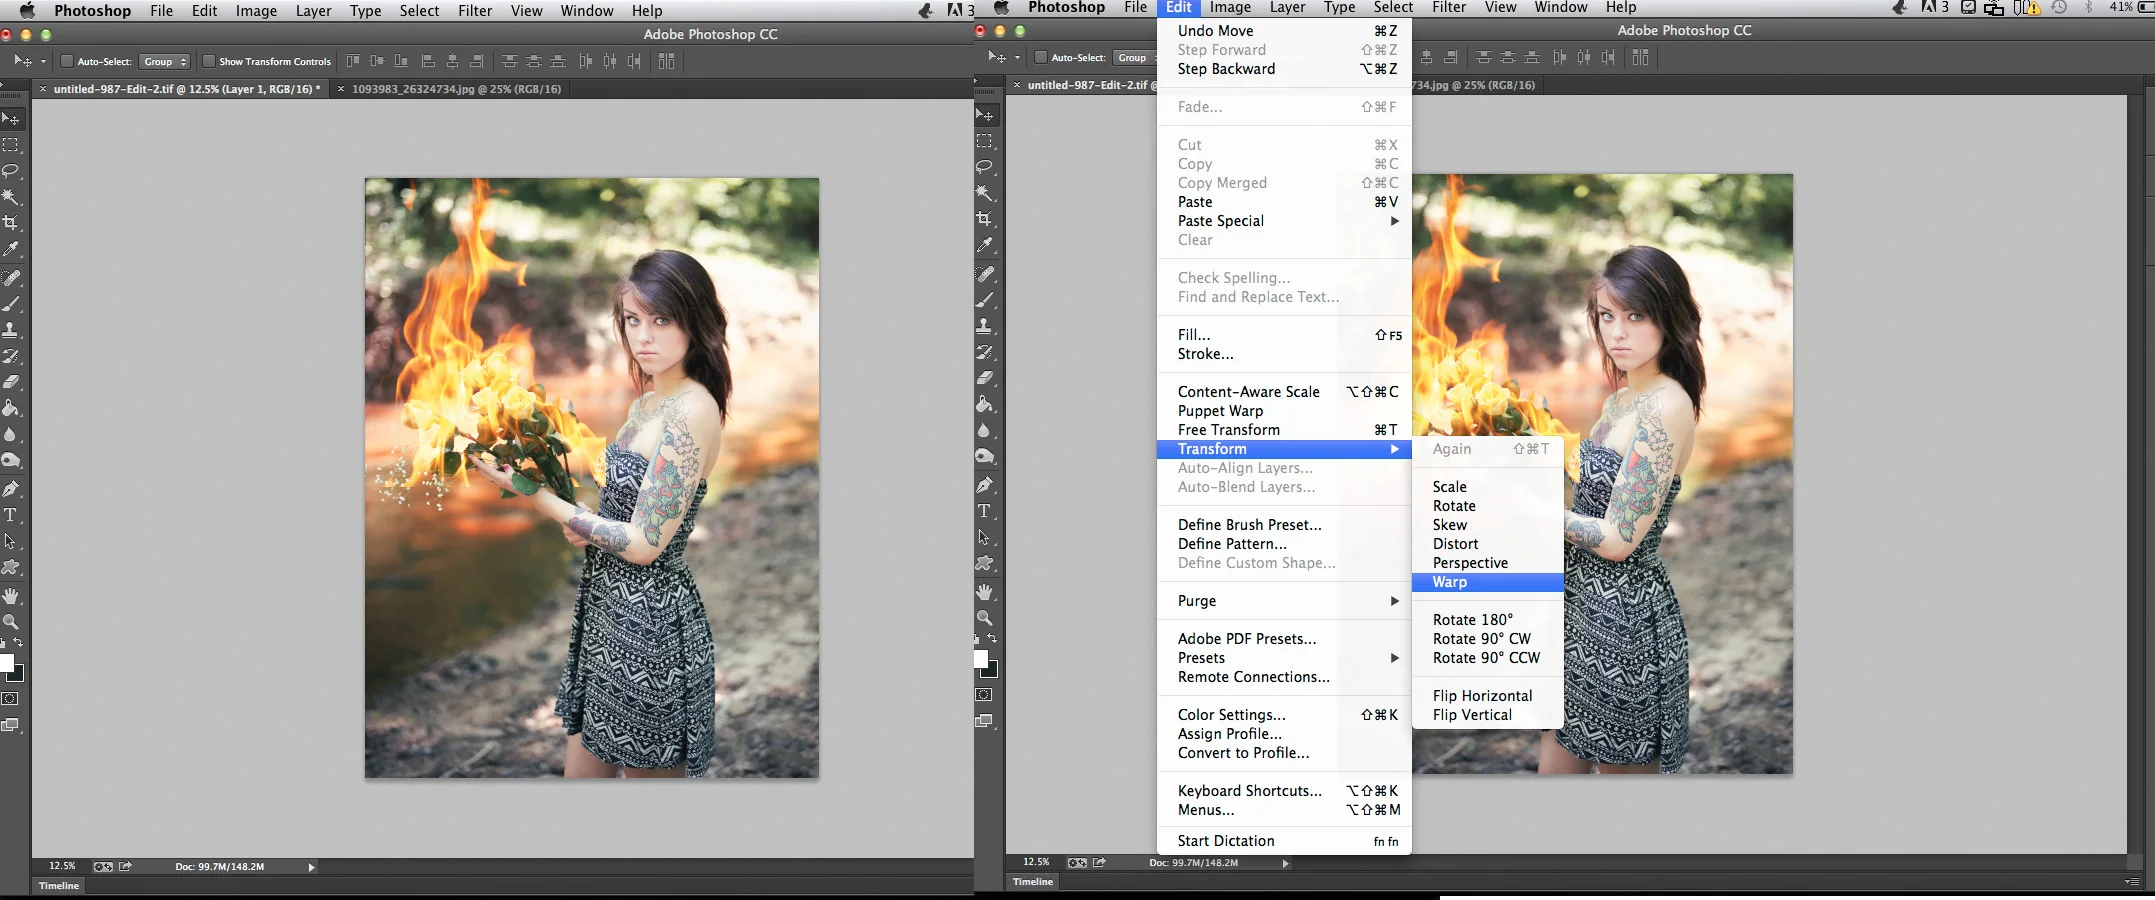Select the Blur tool in left window toolbar
The width and height of the screenshot is (2155, 900).
tap(11, 434)
